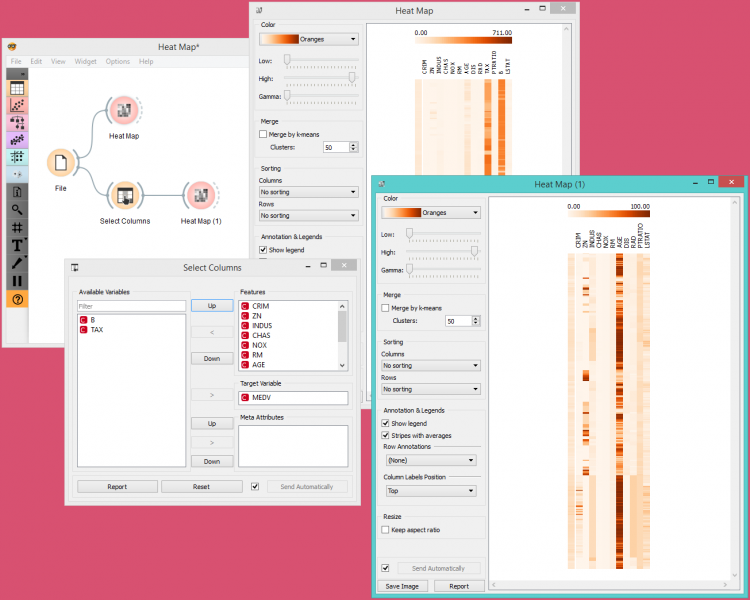
Task: Select the Select Columns widget node on canvas
Action: tap(125, 195)
